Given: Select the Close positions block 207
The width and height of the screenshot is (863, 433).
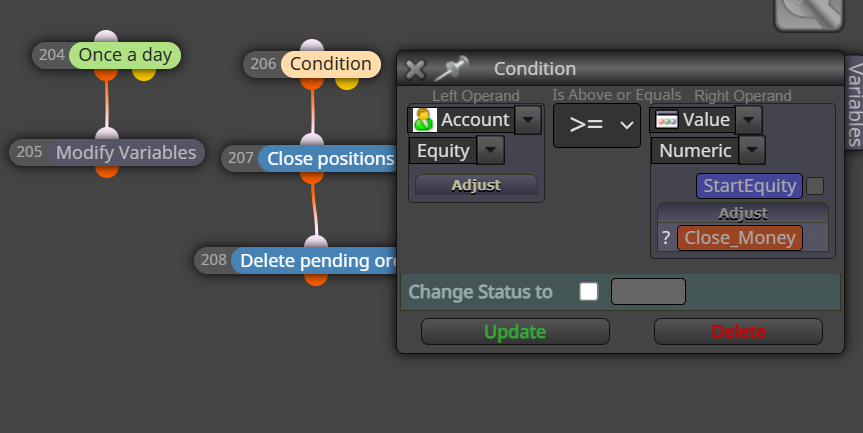Looking at the screenshot, I should click(327, 158).
